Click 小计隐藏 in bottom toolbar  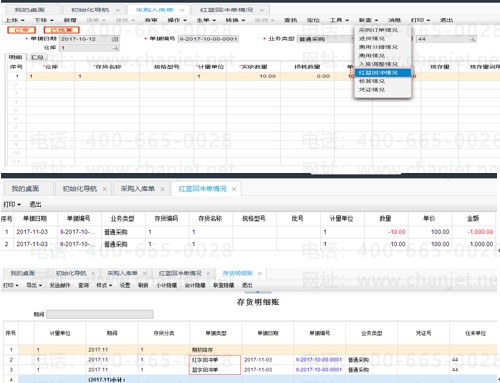coord(166,285)
